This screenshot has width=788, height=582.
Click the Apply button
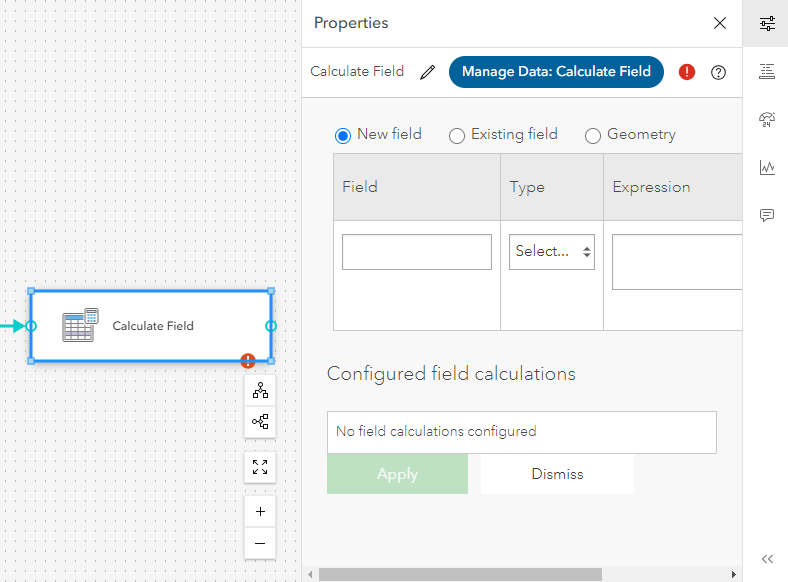pos(397,474)
